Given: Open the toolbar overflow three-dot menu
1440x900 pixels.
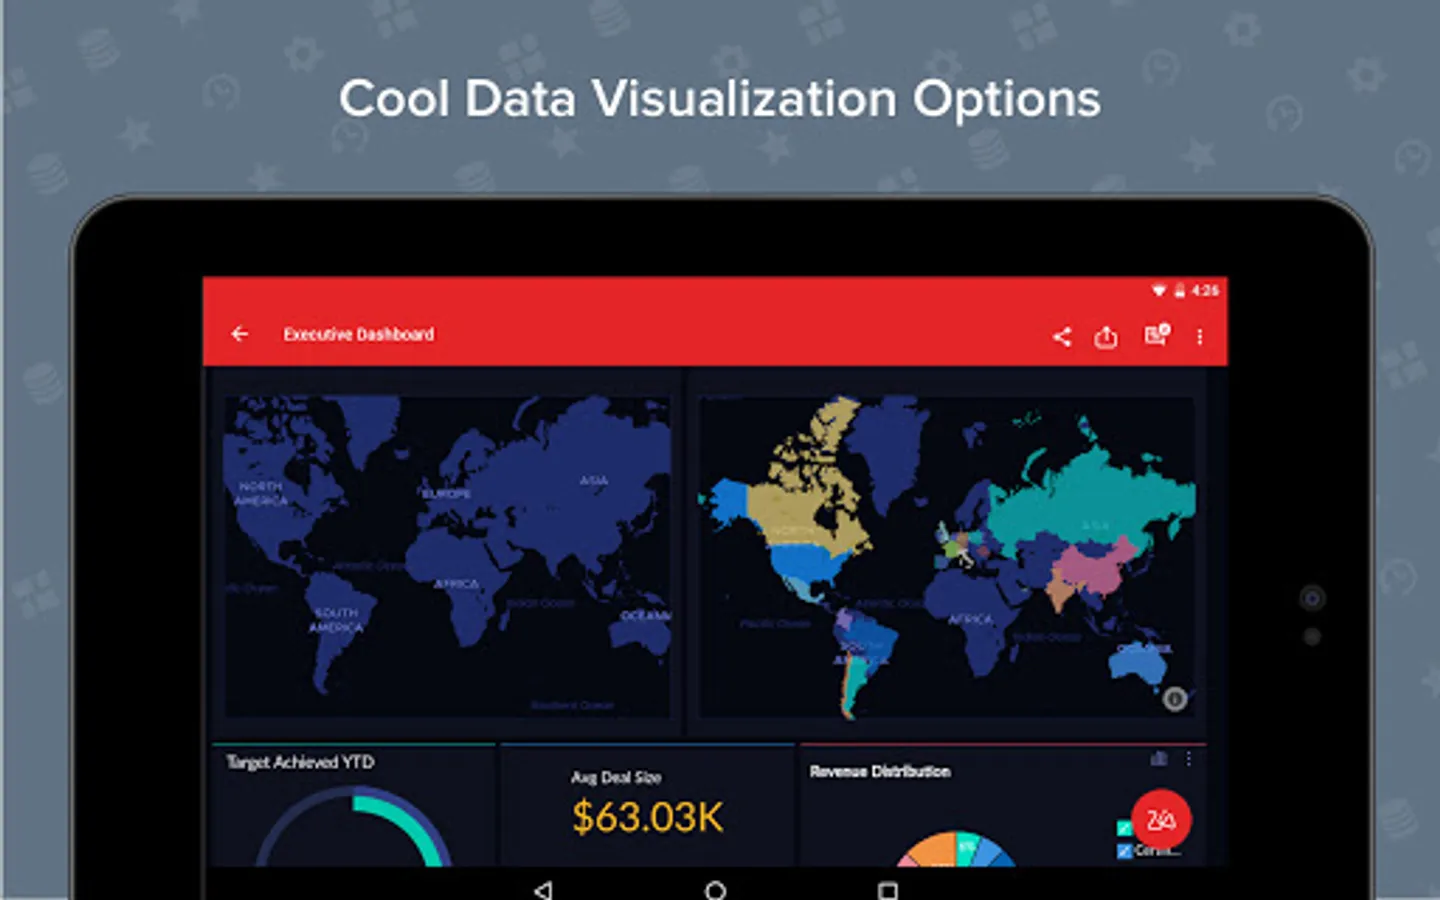Looking at the screenshot, I should (1200, 337).
